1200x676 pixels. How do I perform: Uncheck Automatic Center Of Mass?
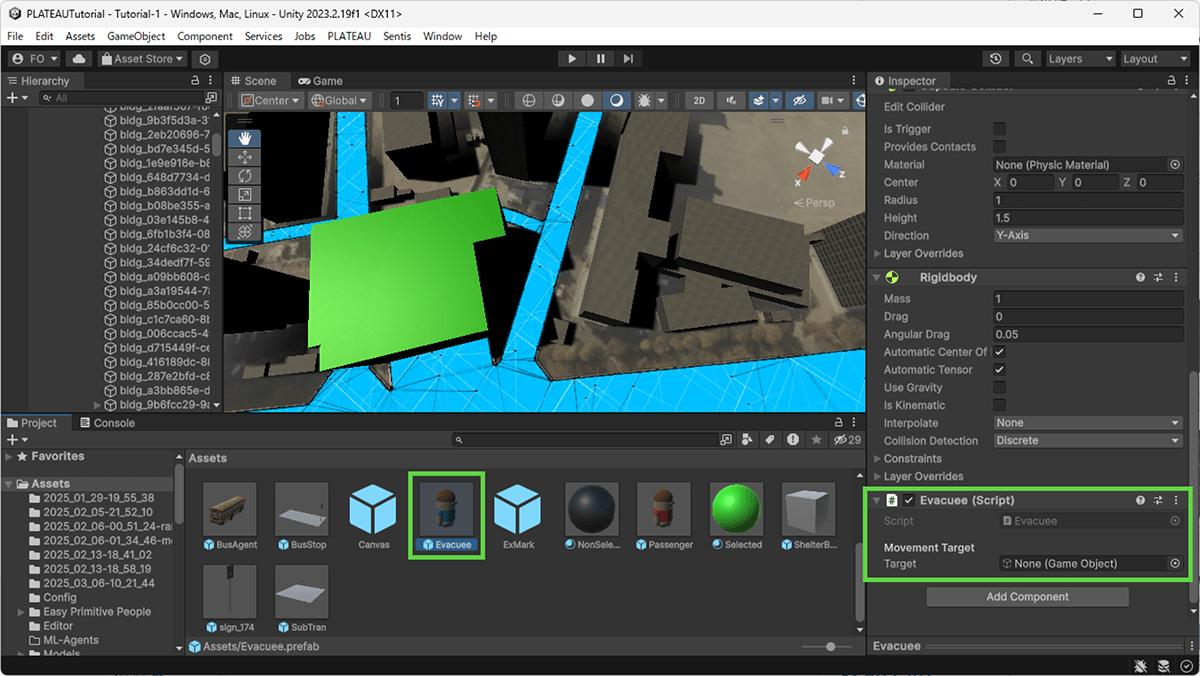[x=999, y=352]
